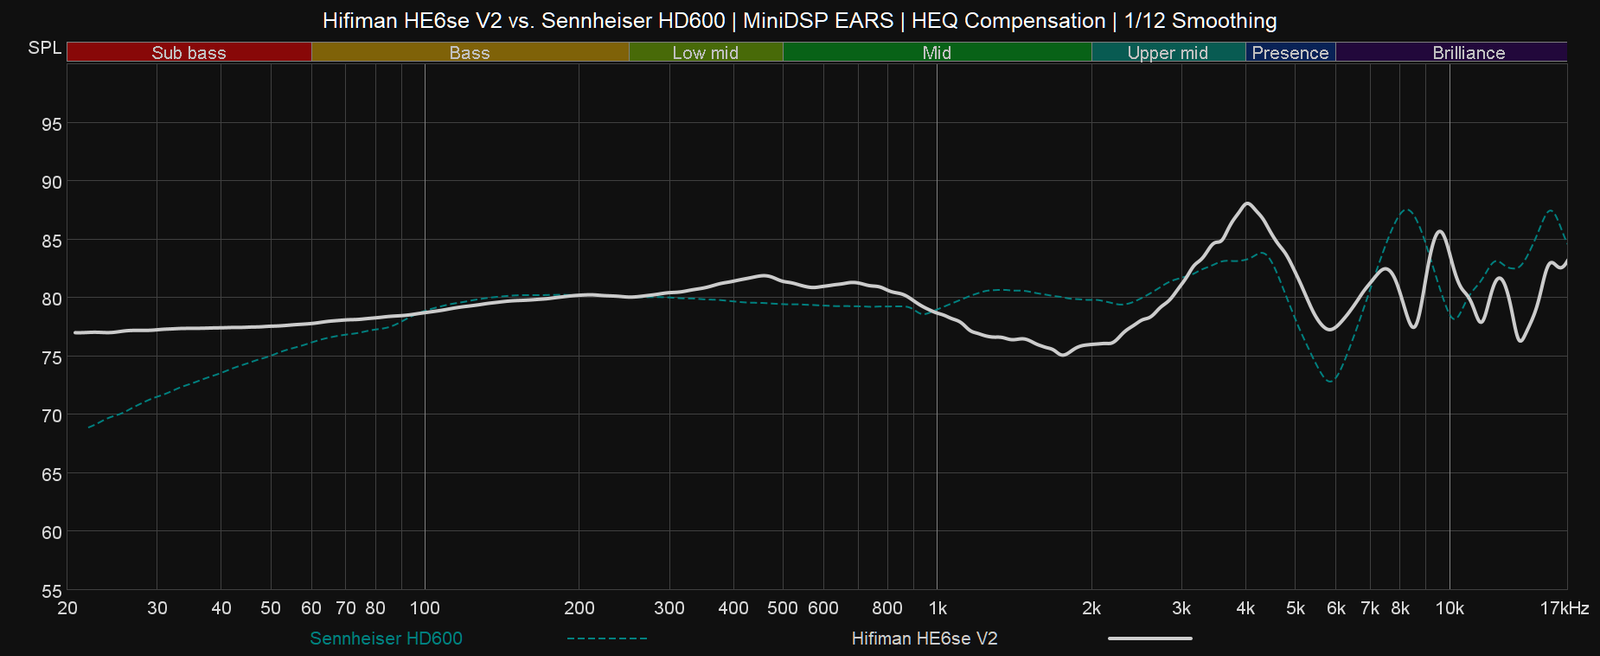Click the 100 Hz x-axis label
This screenshot has height=656, width=1600.
(x=425, y=608)
